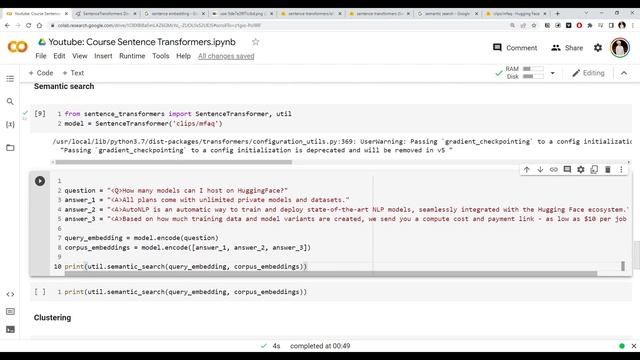Focus the browser address bar
Viewport: 640px width, 360px height.
(x=278, y=25)
